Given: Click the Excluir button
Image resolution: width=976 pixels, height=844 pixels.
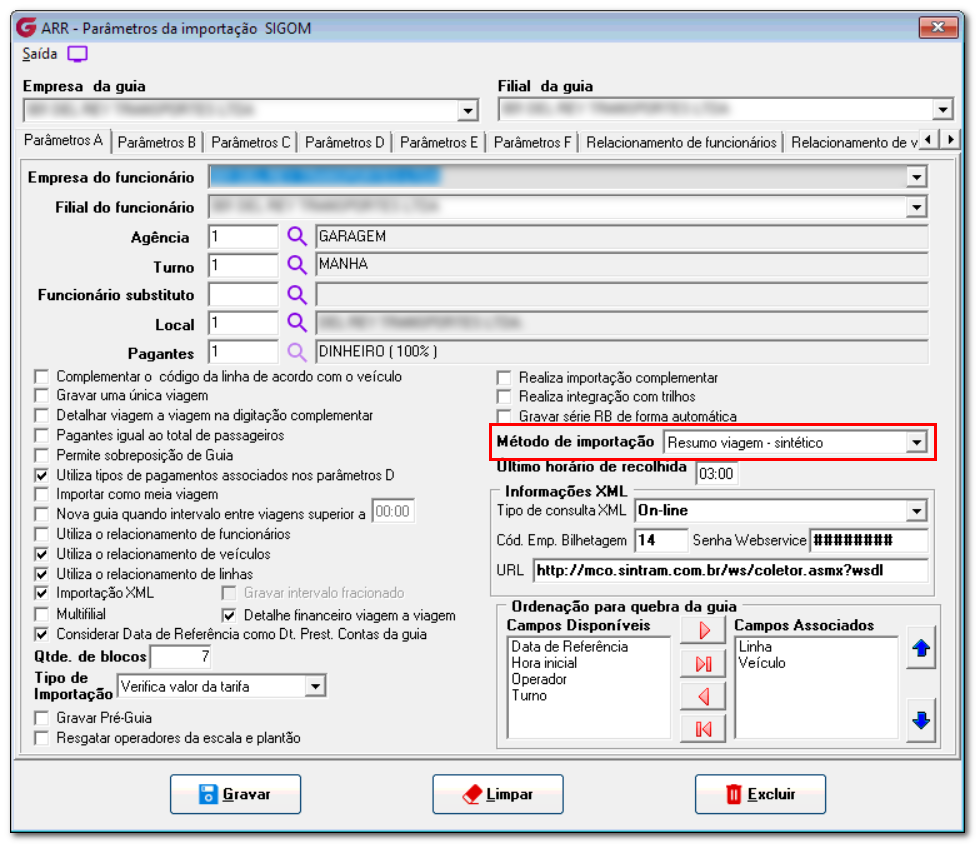Looking at the screenshot, I should pos(761,794).
